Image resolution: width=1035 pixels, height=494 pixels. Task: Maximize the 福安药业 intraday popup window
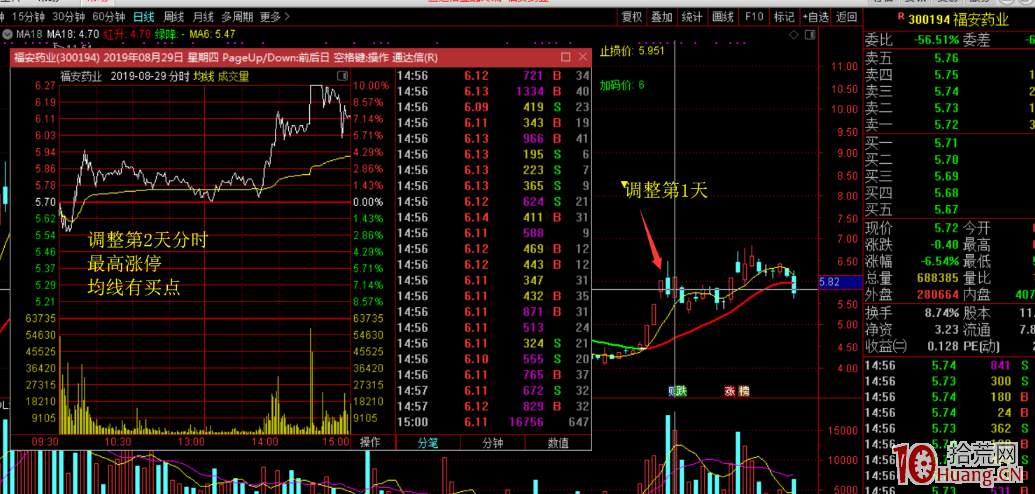pyautogui.click(x=566, y=57)
